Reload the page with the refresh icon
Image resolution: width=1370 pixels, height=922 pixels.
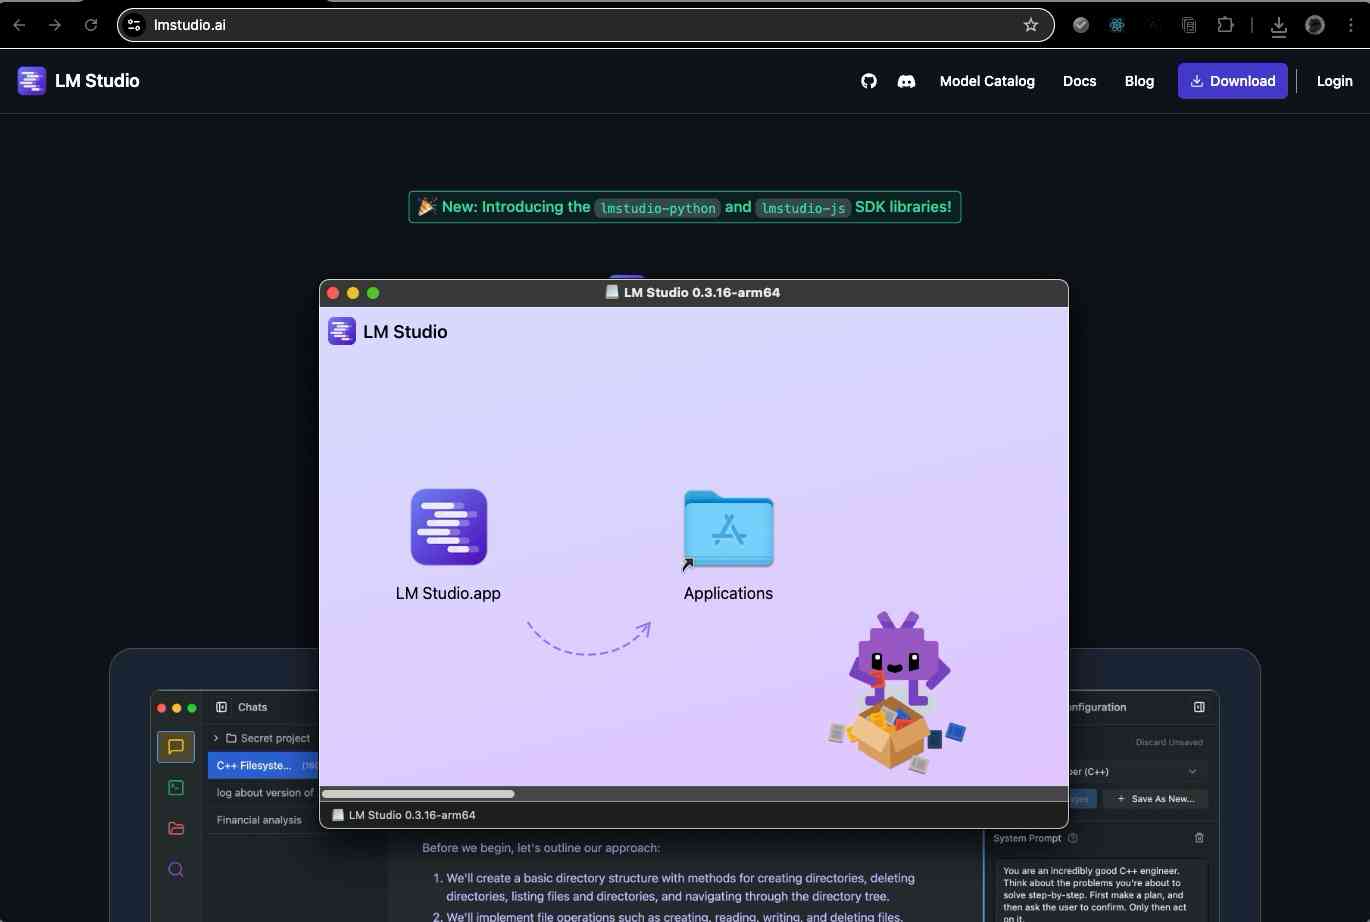coord(91,25)
